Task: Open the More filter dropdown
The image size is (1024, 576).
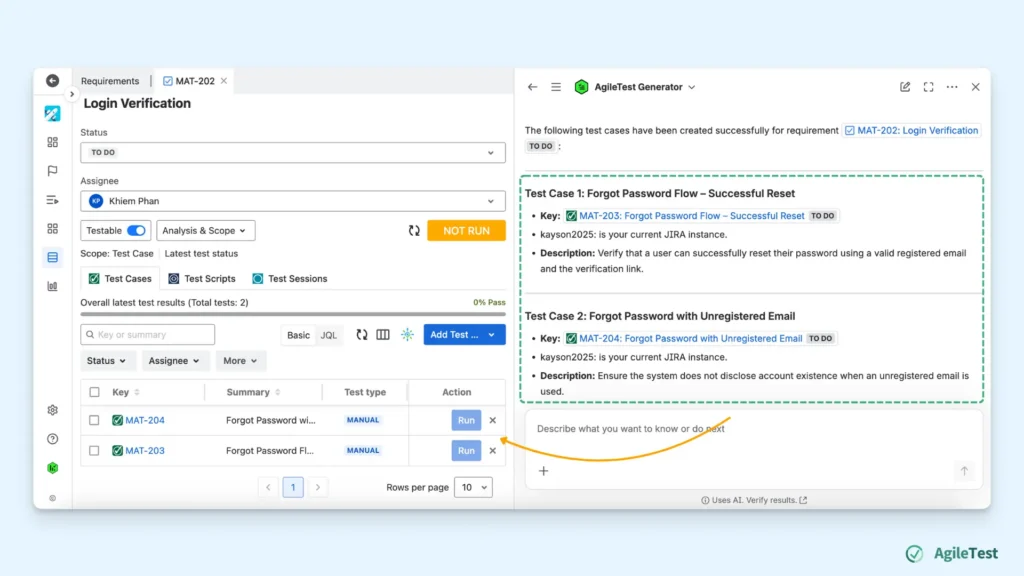Action: 240,360
